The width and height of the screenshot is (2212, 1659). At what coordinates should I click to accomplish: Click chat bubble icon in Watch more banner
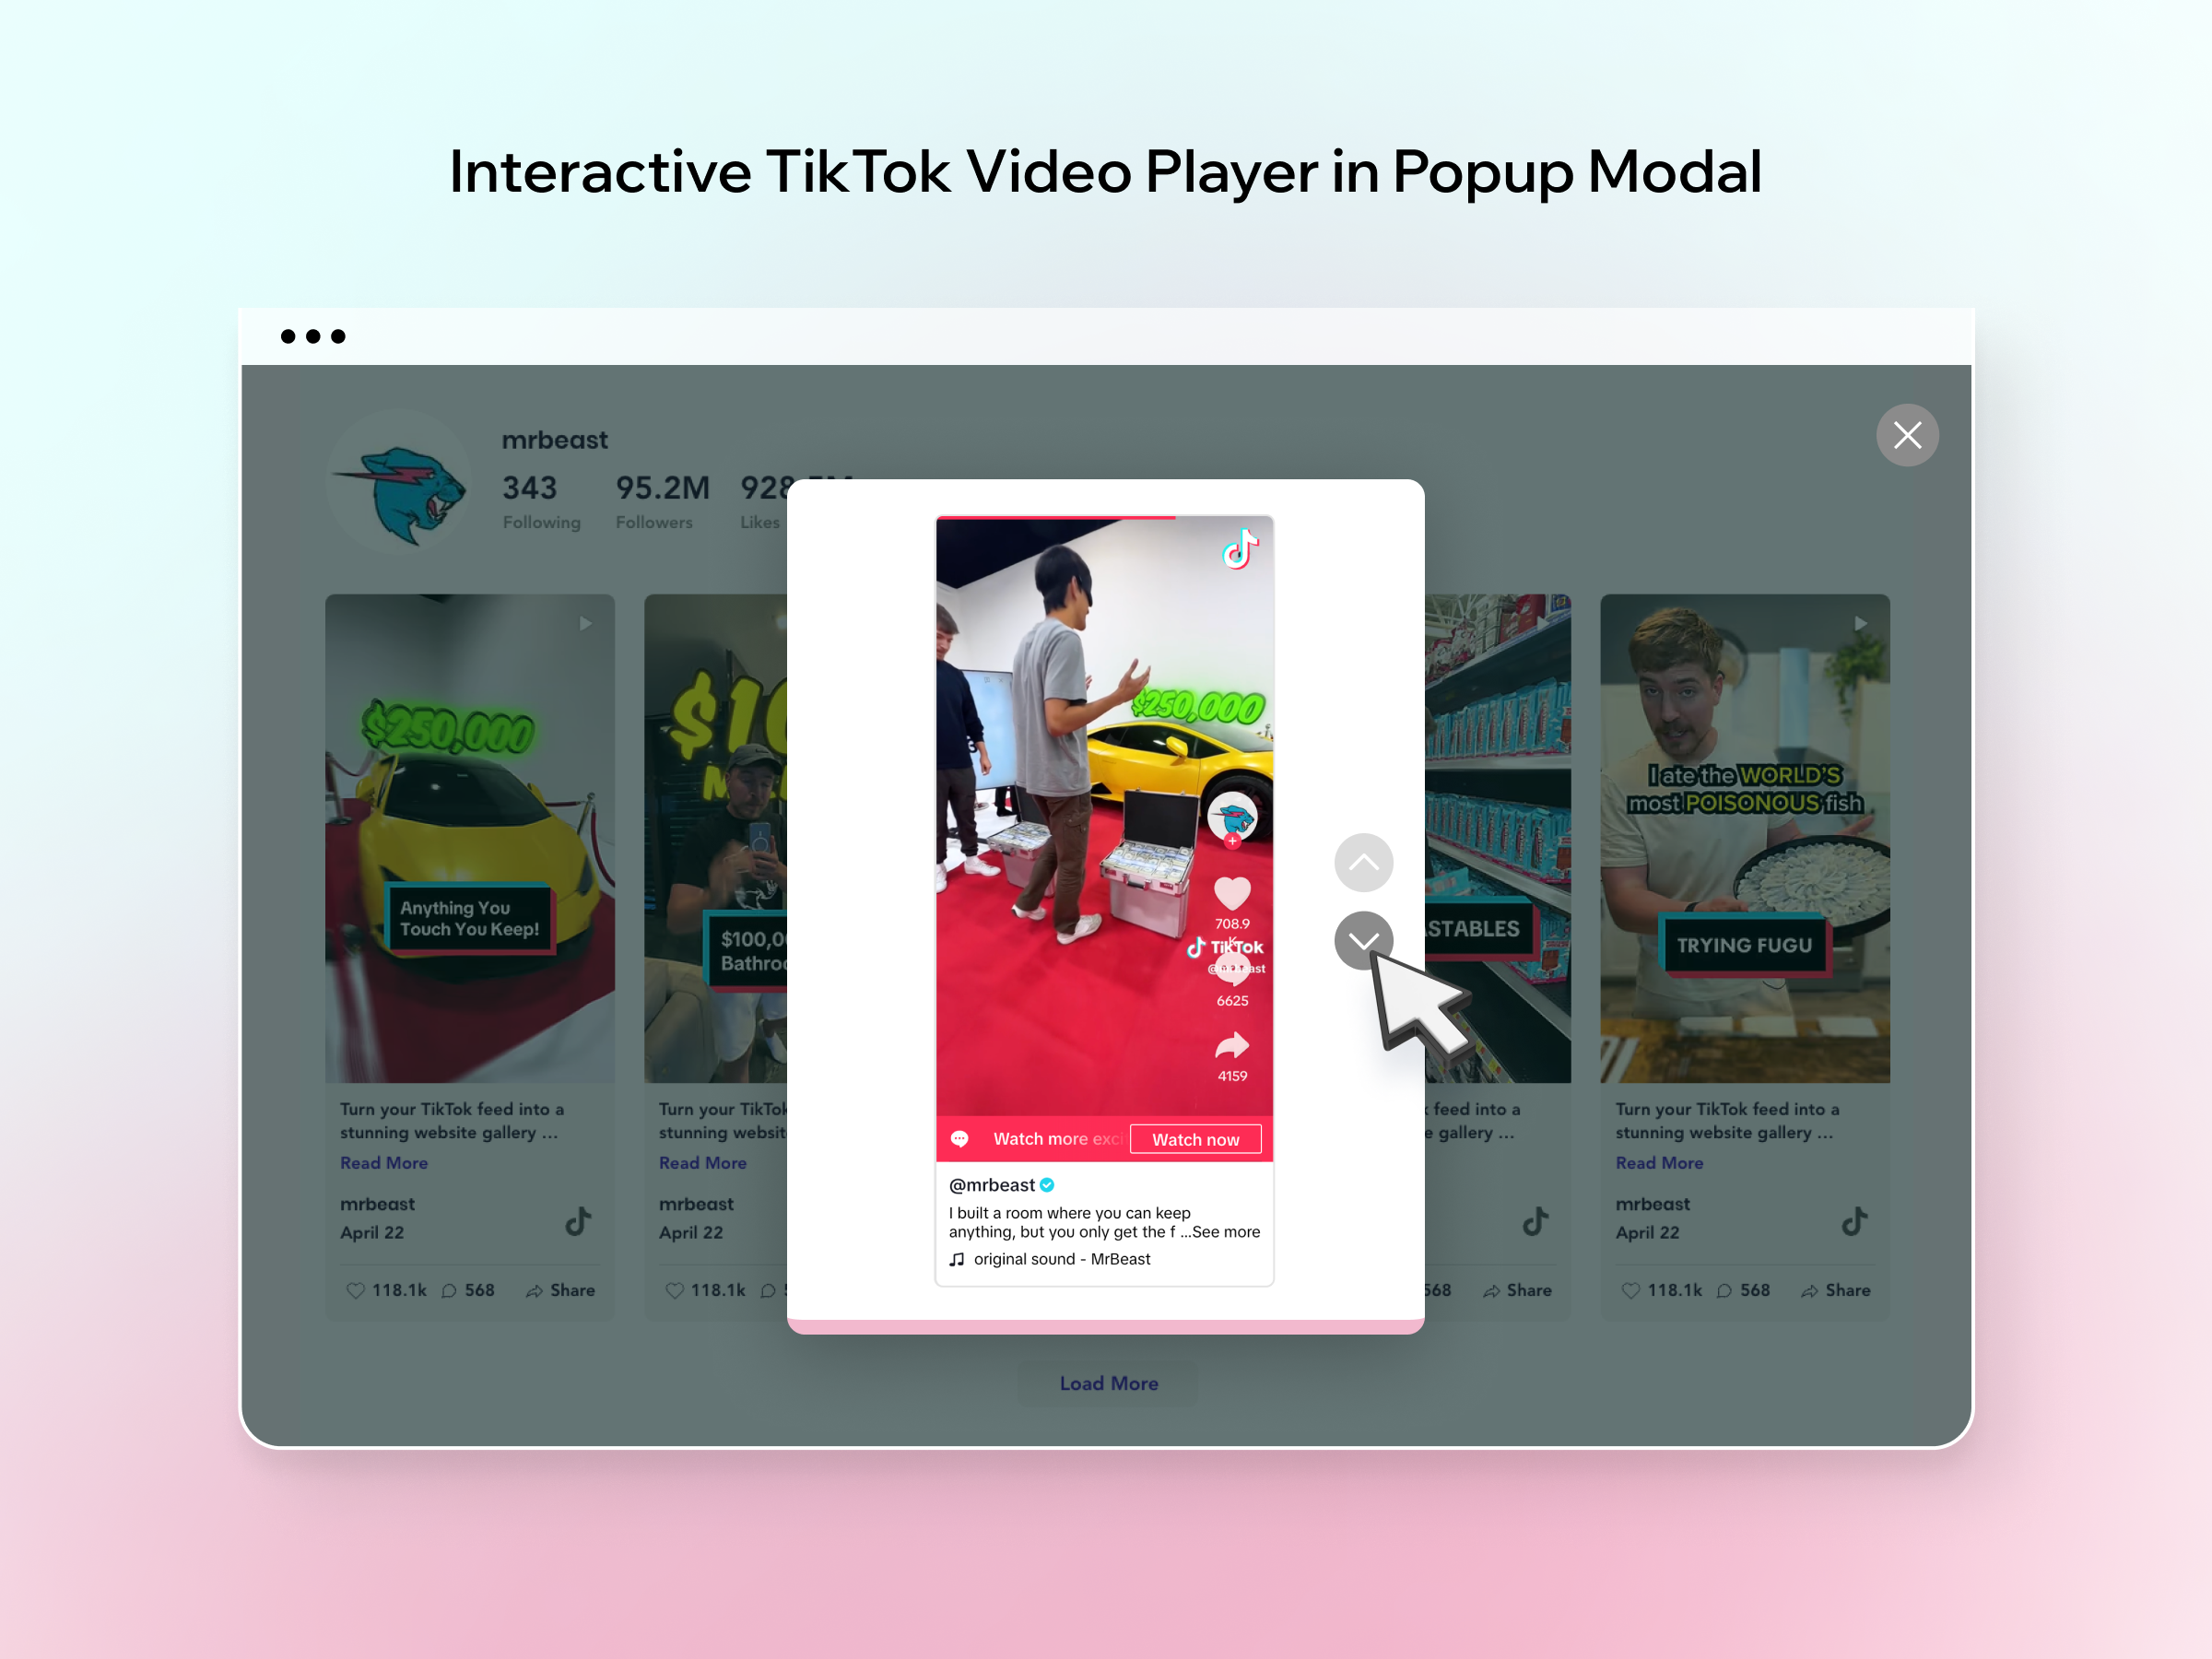click(959, 1139)
